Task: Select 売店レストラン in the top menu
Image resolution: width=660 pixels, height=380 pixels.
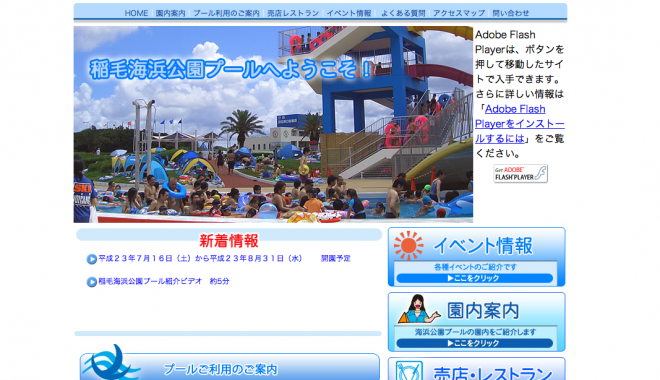Action: (293, 13)
